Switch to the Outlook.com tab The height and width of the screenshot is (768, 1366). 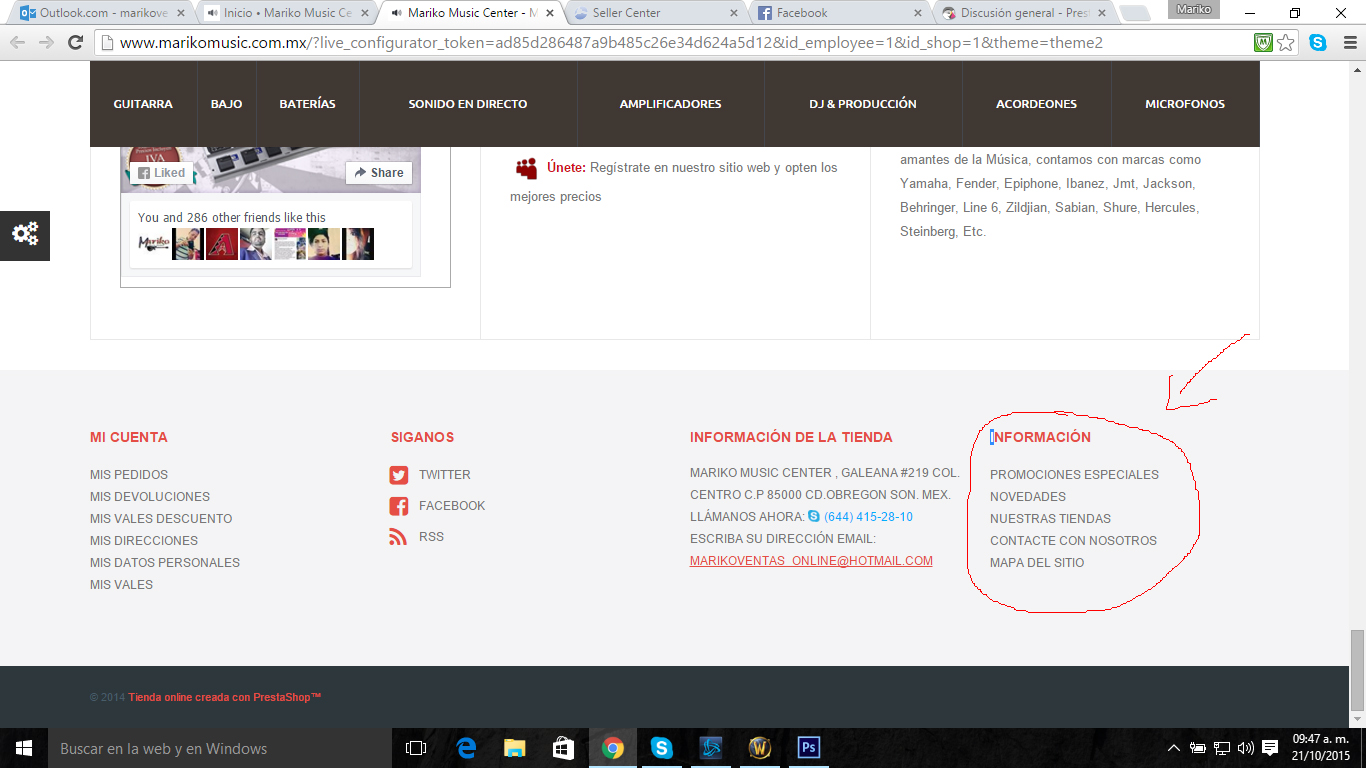pos(102,13)
